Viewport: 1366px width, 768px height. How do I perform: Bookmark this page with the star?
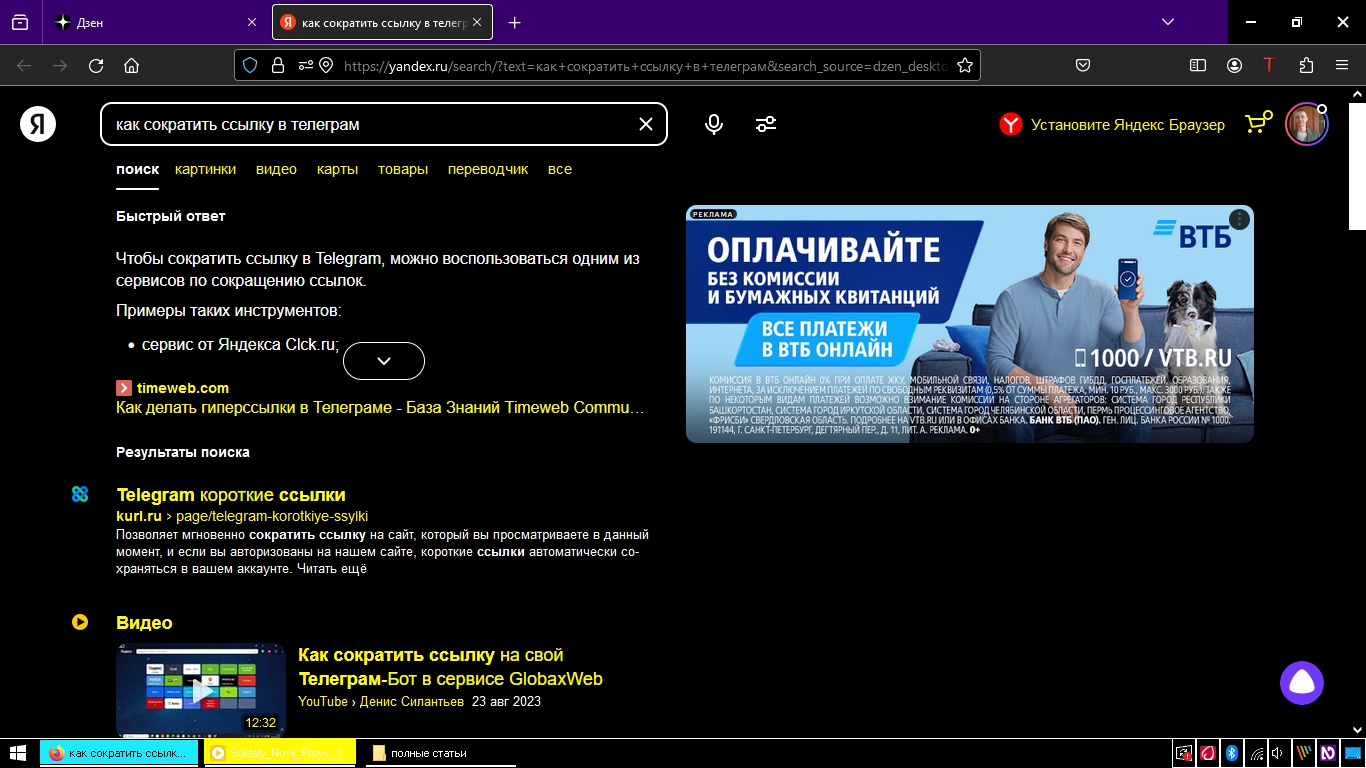(965, 65)
